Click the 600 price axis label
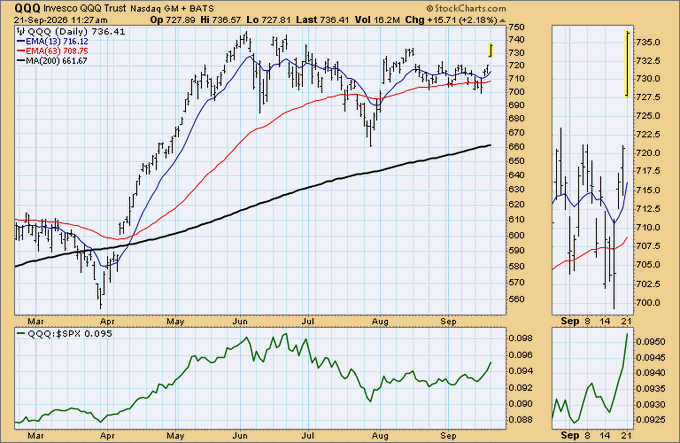Viewport: 680px width, 443px height. 517,235
